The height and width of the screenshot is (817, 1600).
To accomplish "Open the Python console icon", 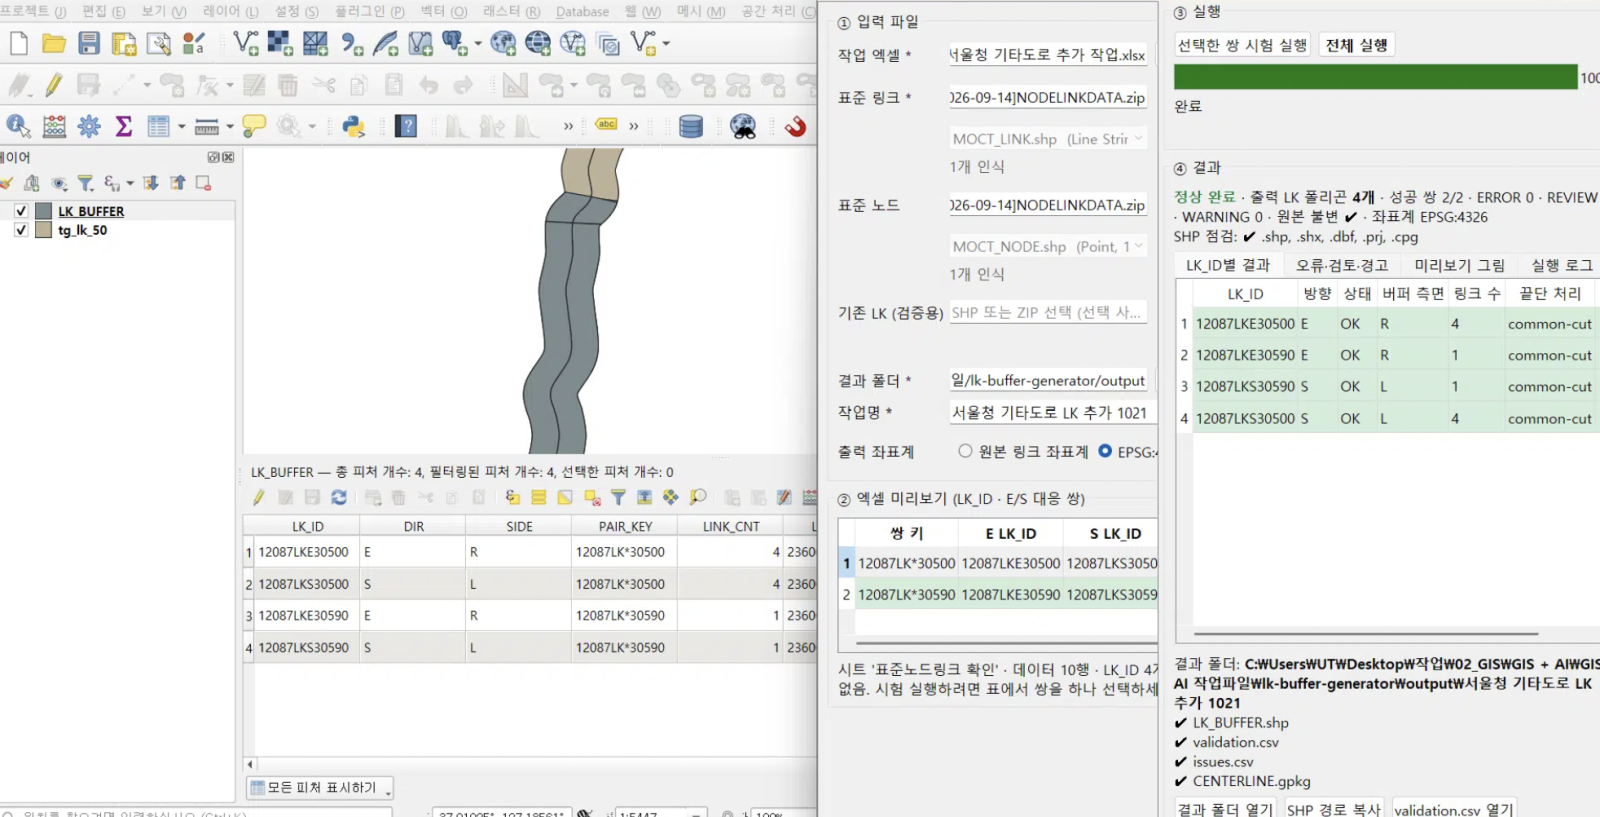I will [353, 126].
